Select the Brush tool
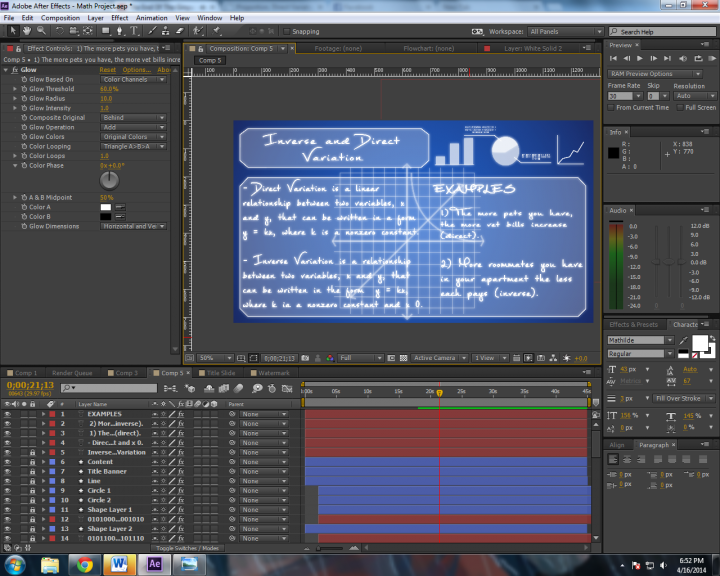Viewport: 720px width, 576px height. [x=152, y=31]
